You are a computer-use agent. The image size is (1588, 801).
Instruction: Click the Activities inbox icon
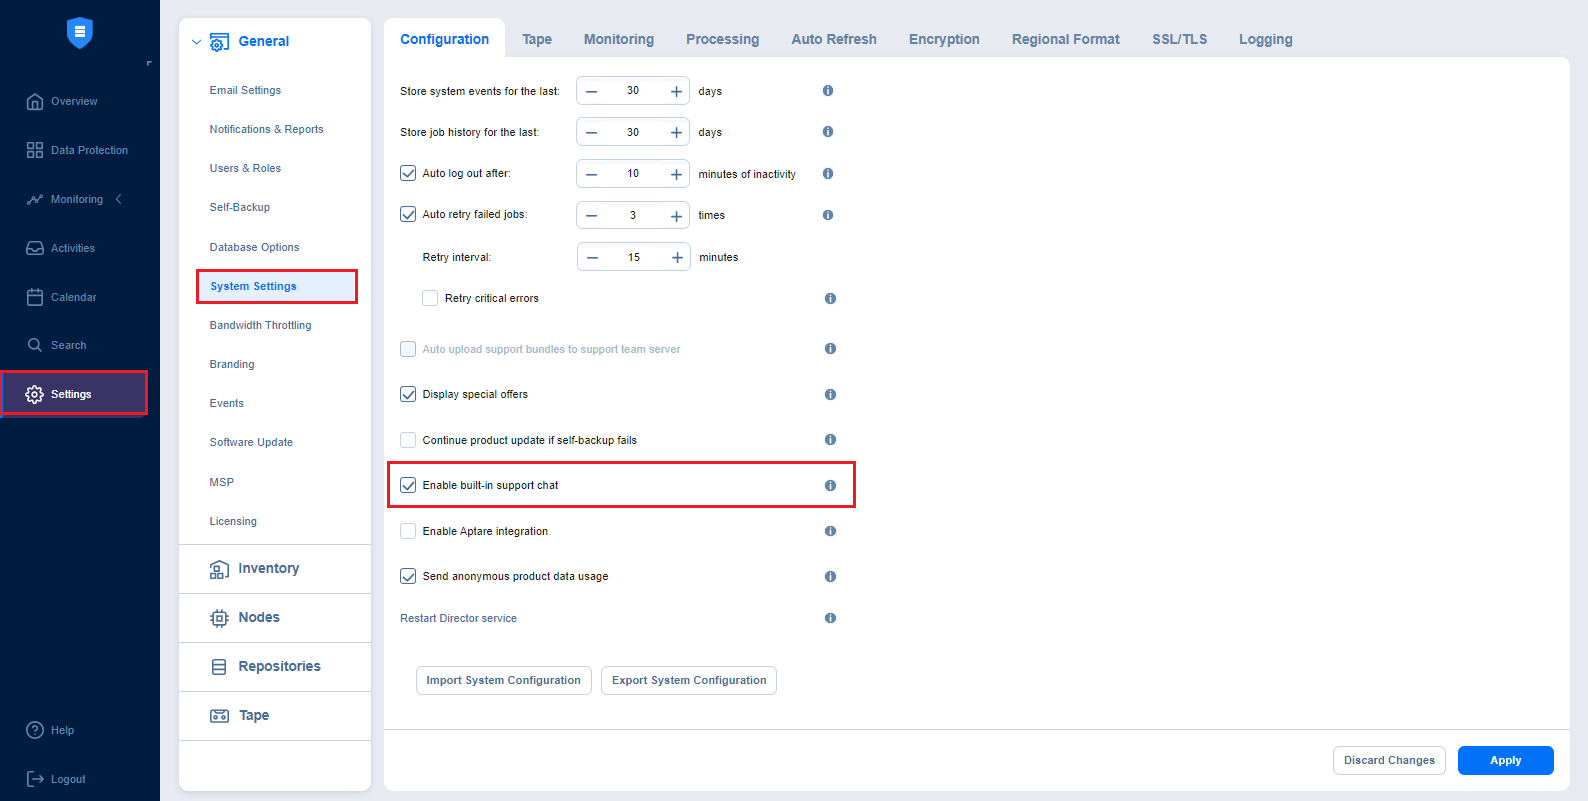click(35, 248)
